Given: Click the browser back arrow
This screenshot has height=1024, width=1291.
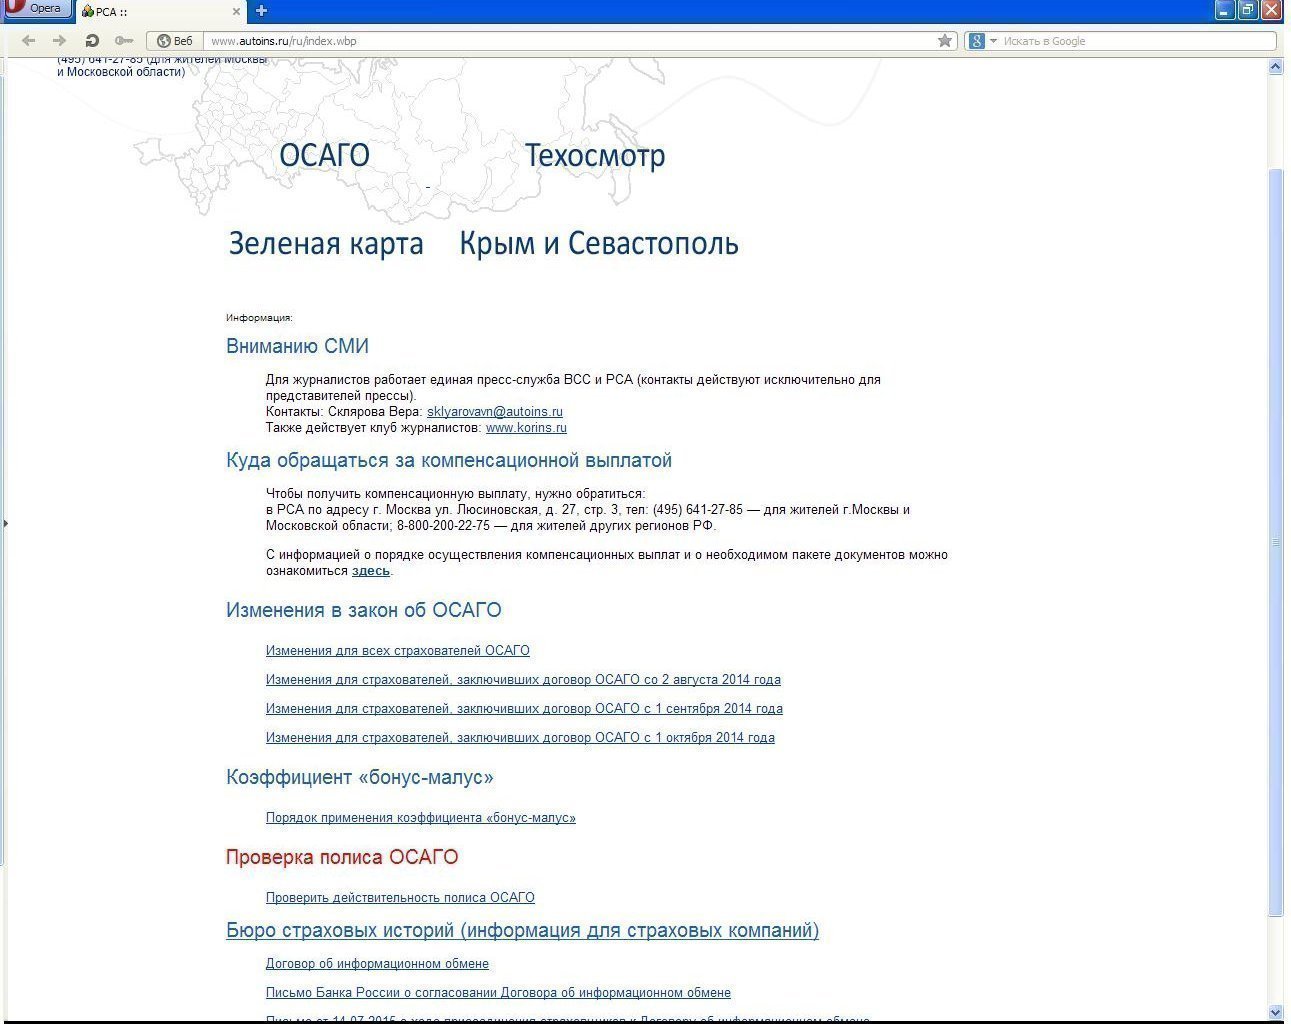Looking at the screenshot, I should click(x=28, y=41).
